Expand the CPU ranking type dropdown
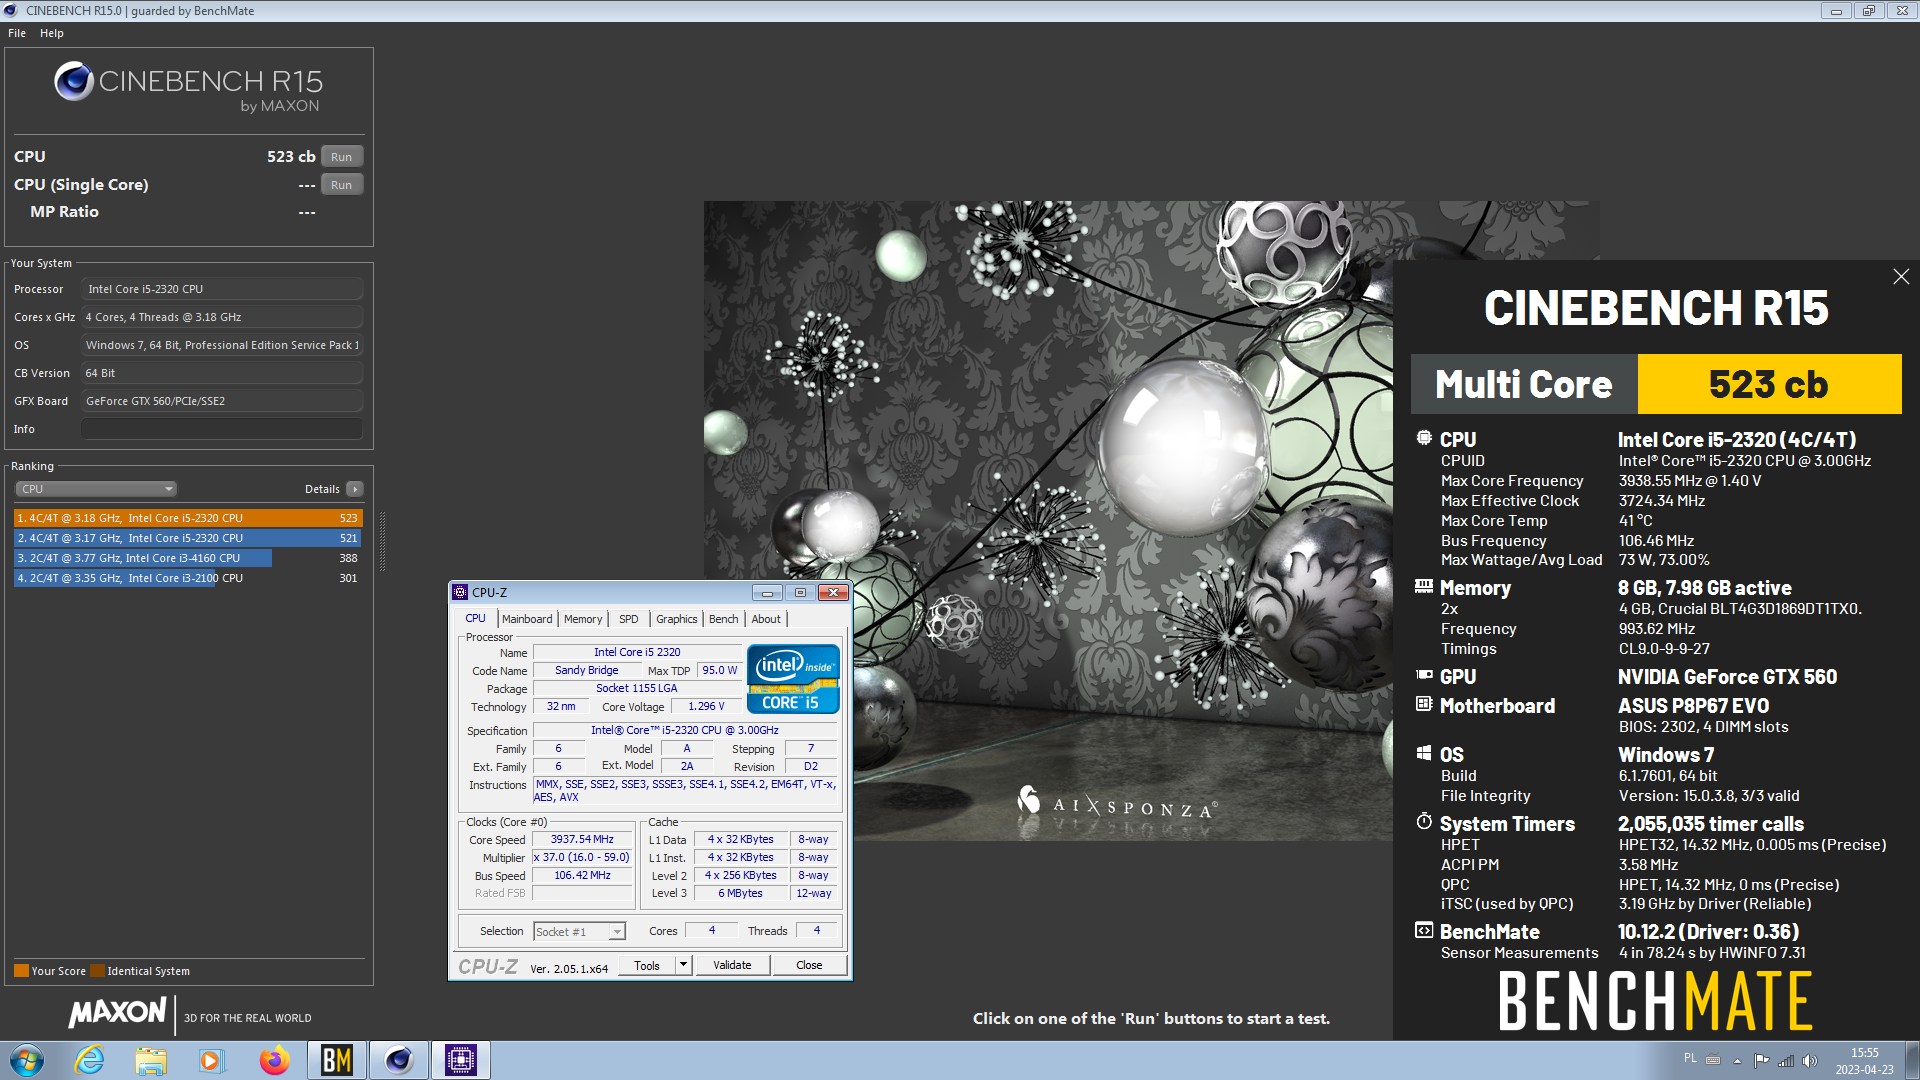The height and width of the screenshot is (1080, 1920). pos(96,489)
